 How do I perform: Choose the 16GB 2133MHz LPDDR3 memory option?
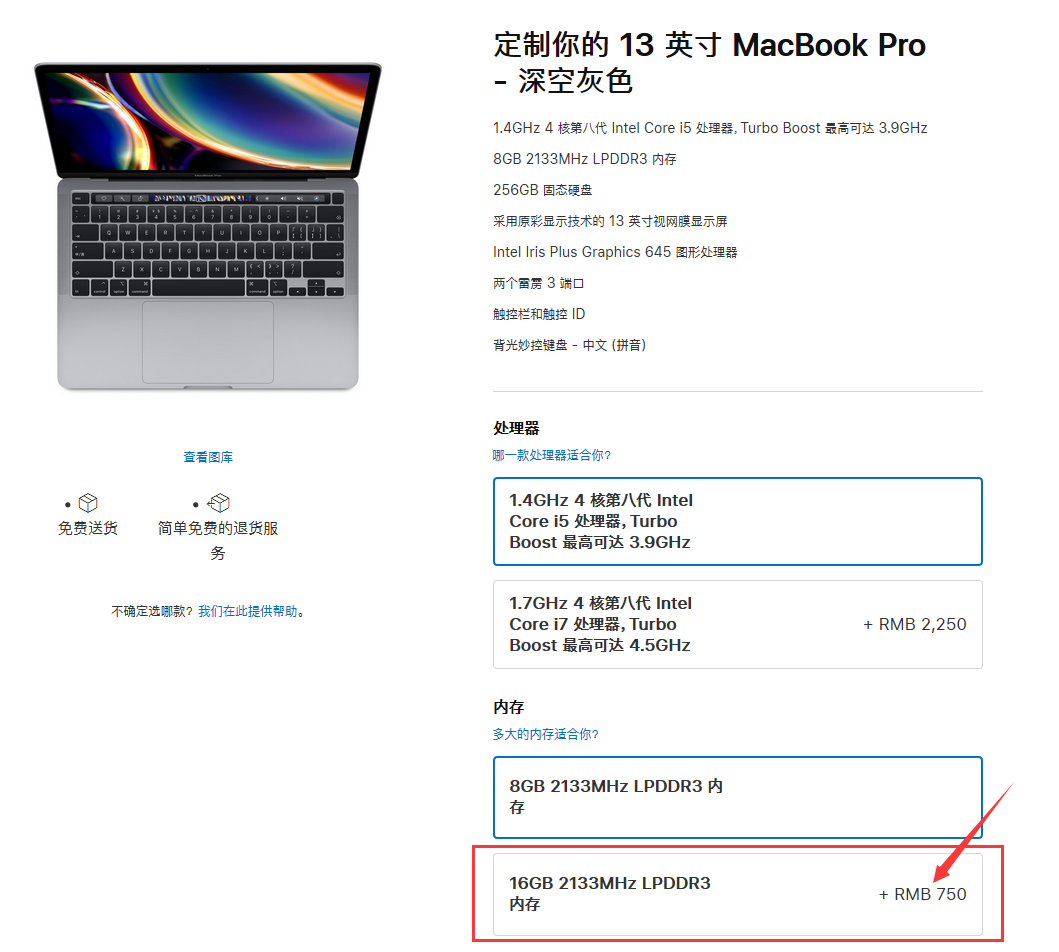738,894
